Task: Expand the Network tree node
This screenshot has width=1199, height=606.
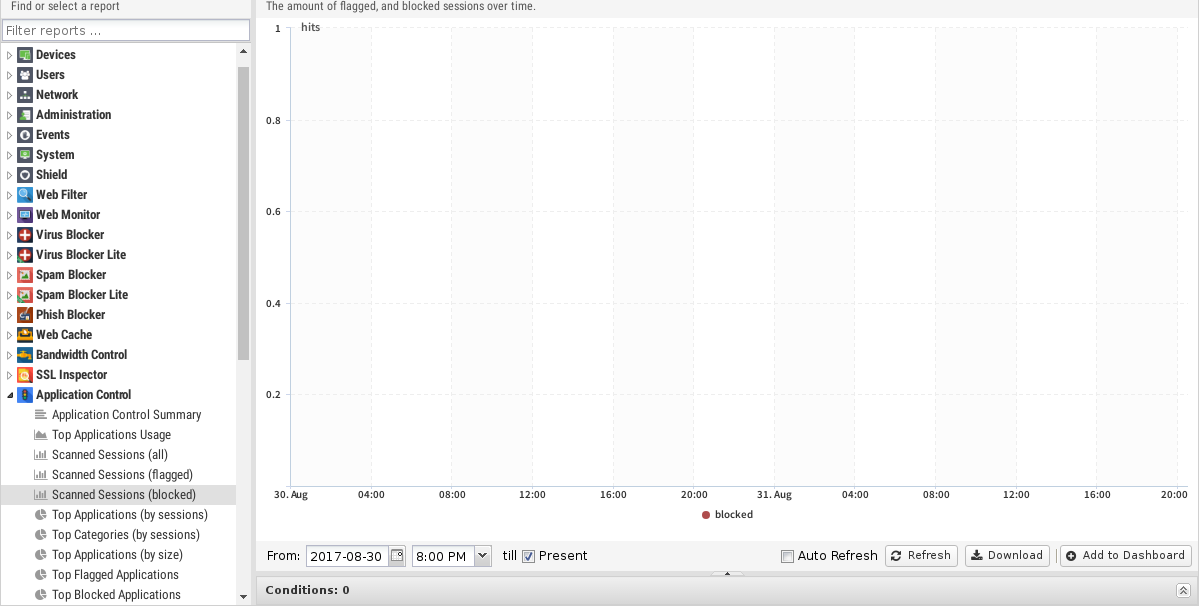Action: [9, 95]
